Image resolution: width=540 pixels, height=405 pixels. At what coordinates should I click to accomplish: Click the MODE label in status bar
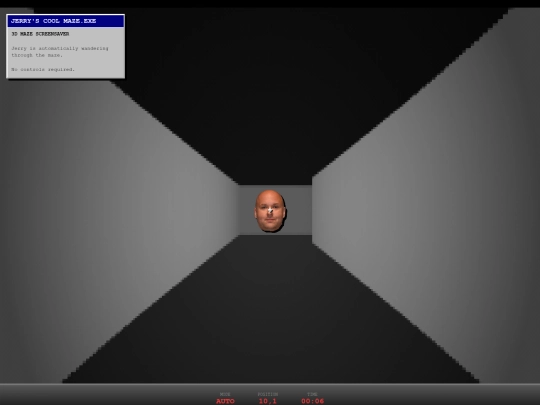[x=225, y=394]
